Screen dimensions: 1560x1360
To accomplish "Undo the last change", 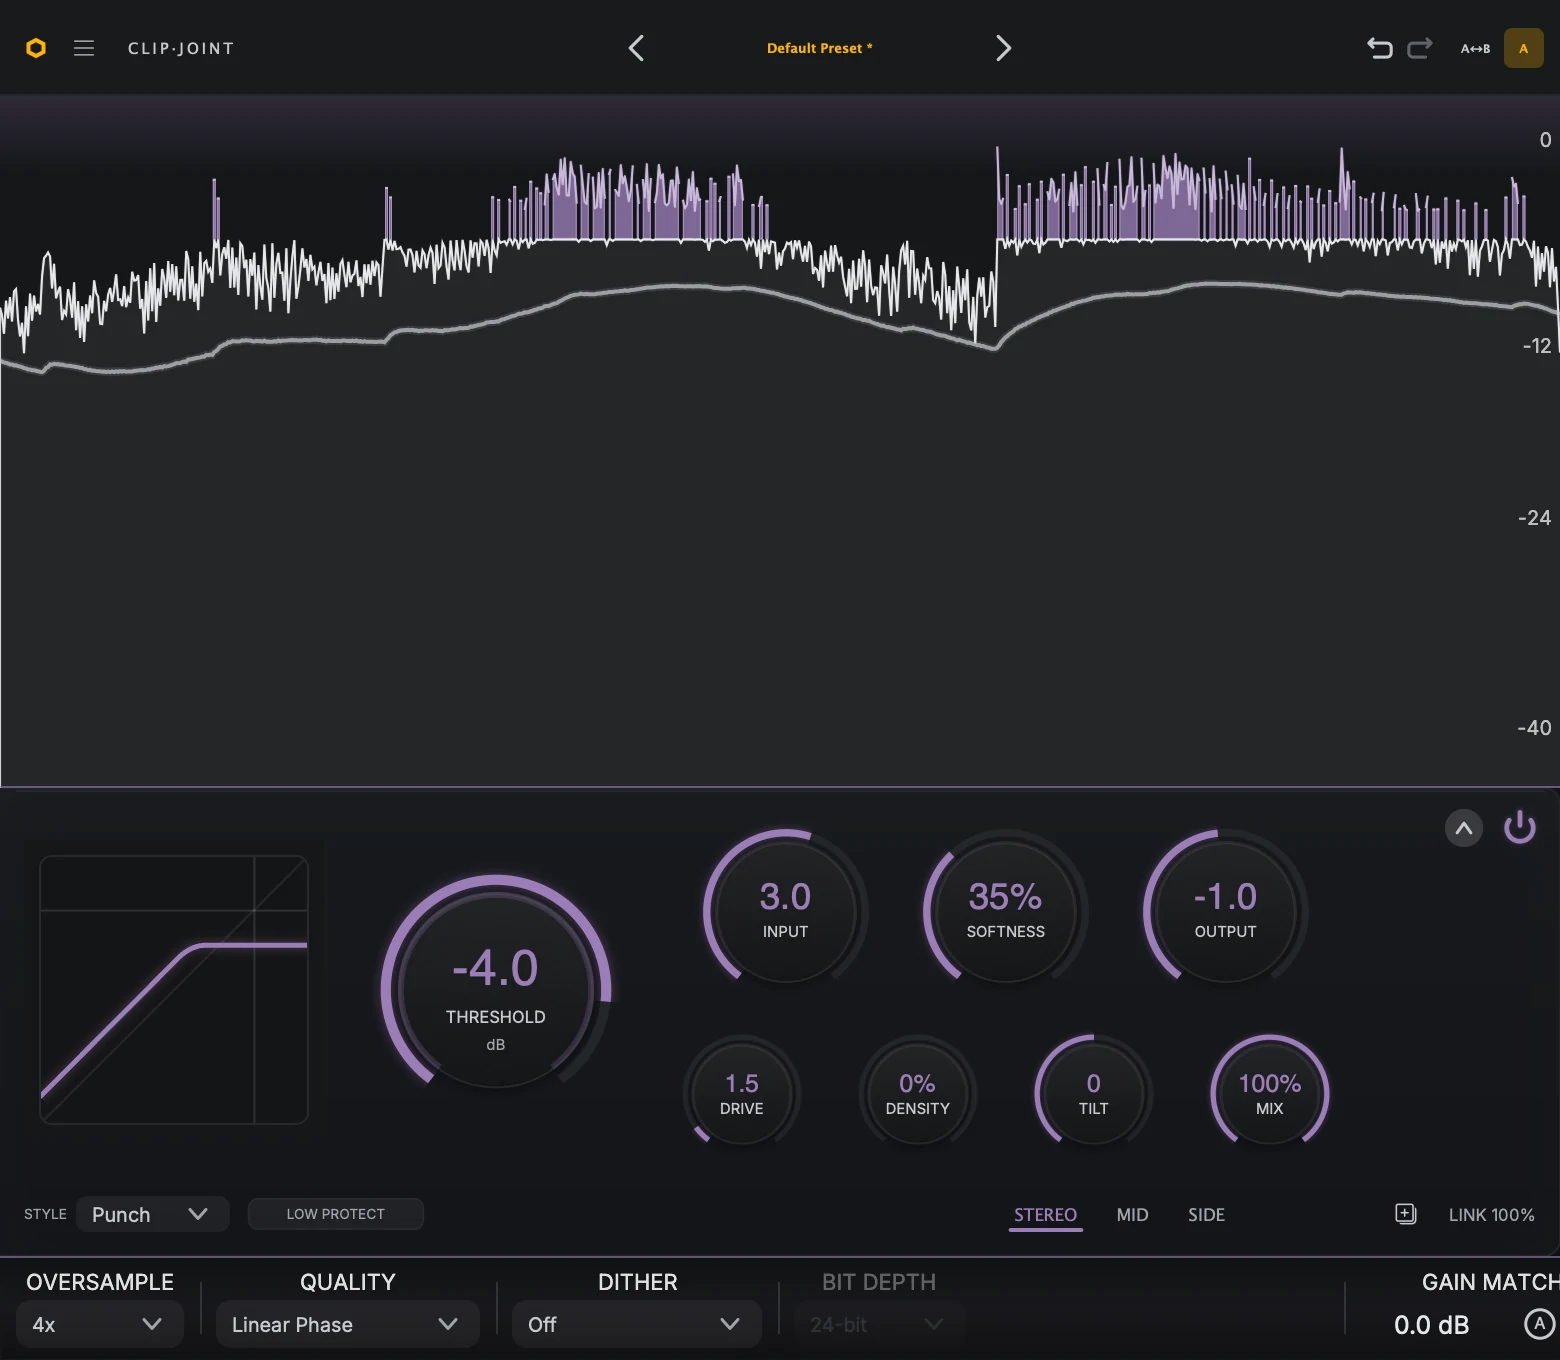I will tap(1380, 48).
